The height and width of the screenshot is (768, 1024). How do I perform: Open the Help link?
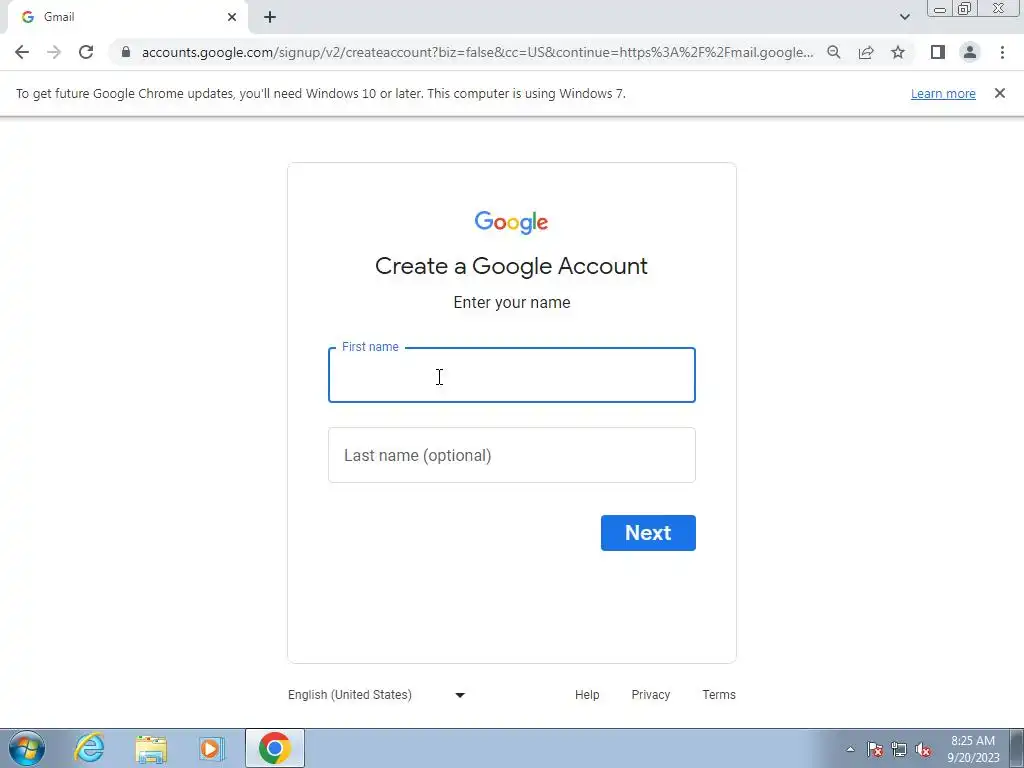pos(587,695)
